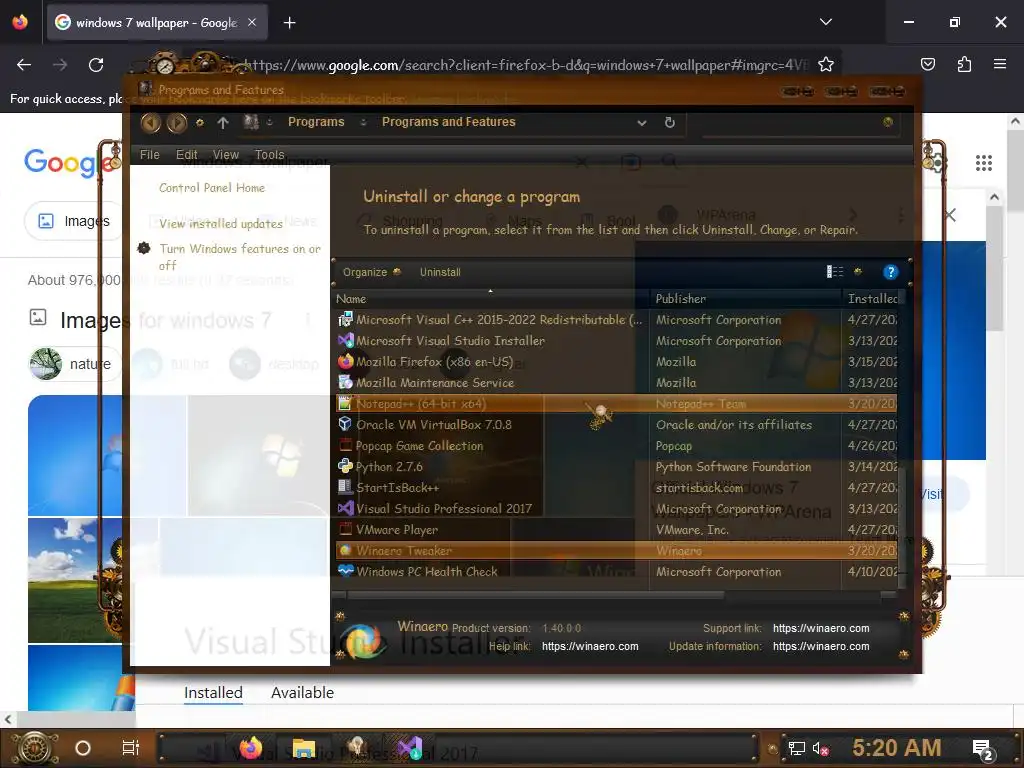The image size is (1024, 768).
Task: Select Popcap Game Collection row
Action: [x=616, y=446]
